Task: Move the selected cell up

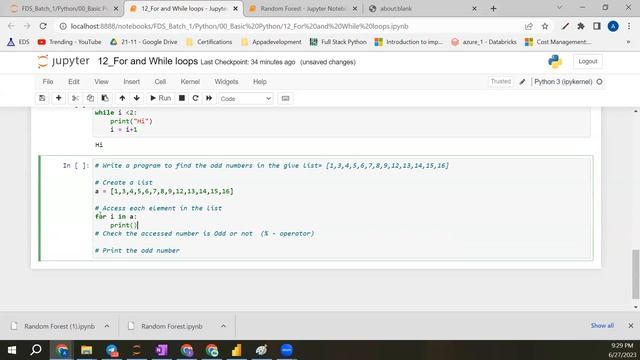Action: pyautogui.click(x=122, y=98)
